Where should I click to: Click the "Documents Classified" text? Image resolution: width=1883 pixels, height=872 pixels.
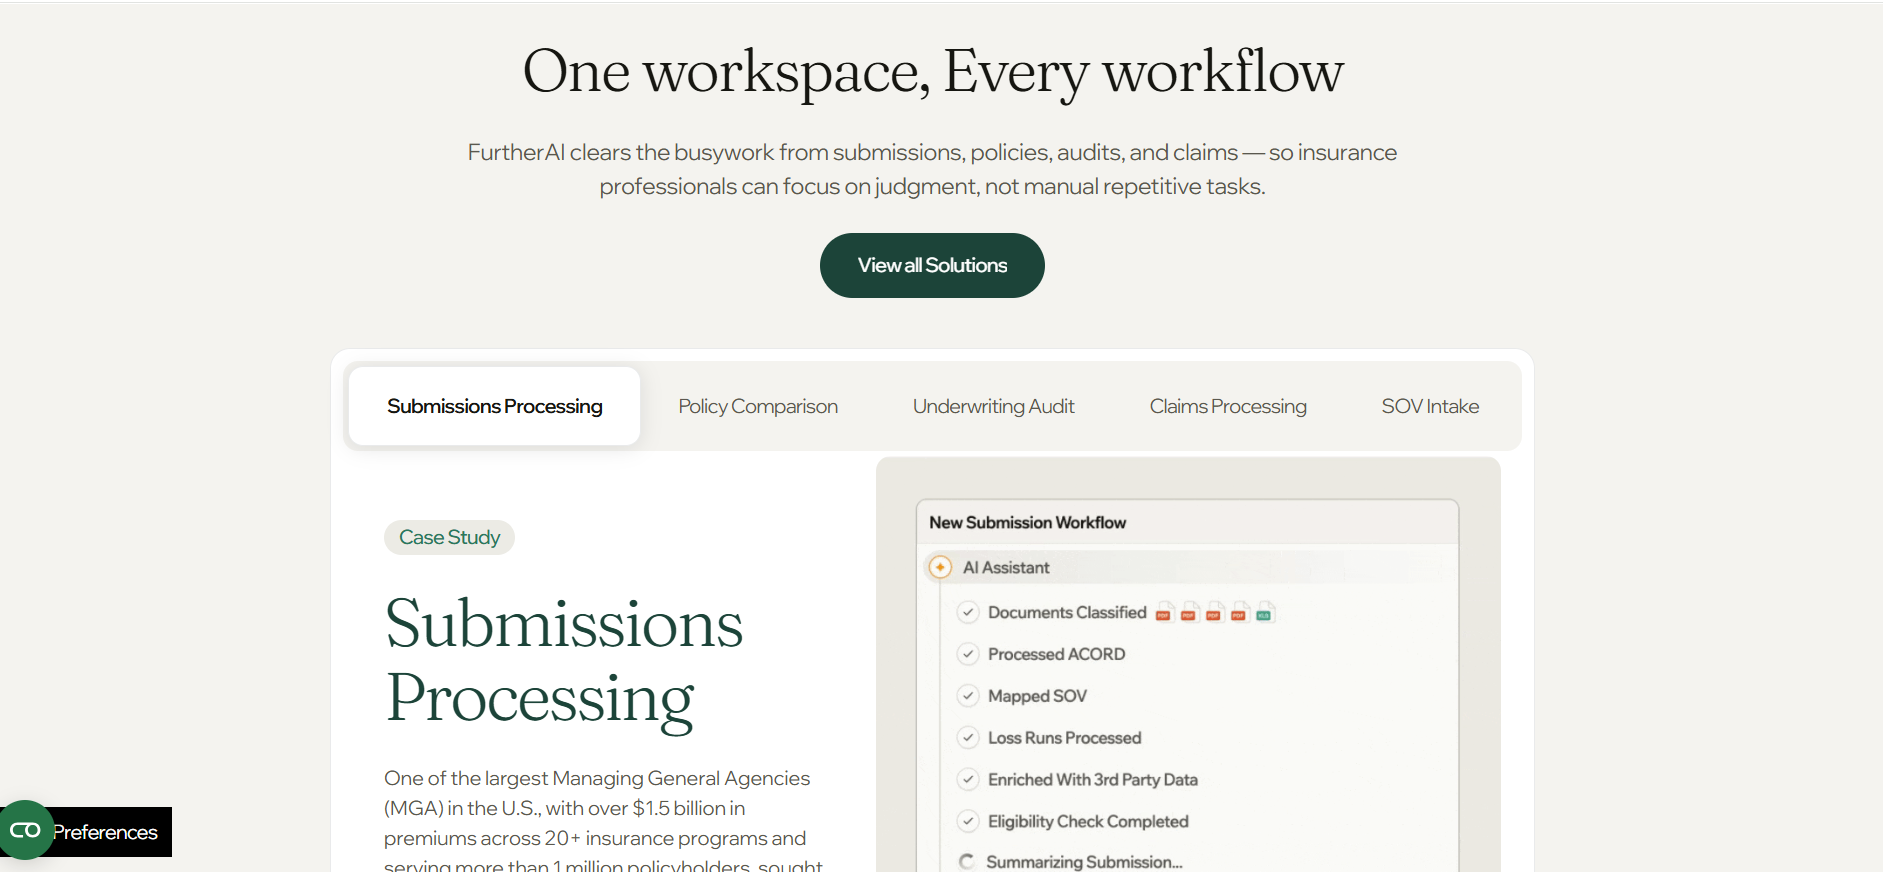pos(1067,612)
